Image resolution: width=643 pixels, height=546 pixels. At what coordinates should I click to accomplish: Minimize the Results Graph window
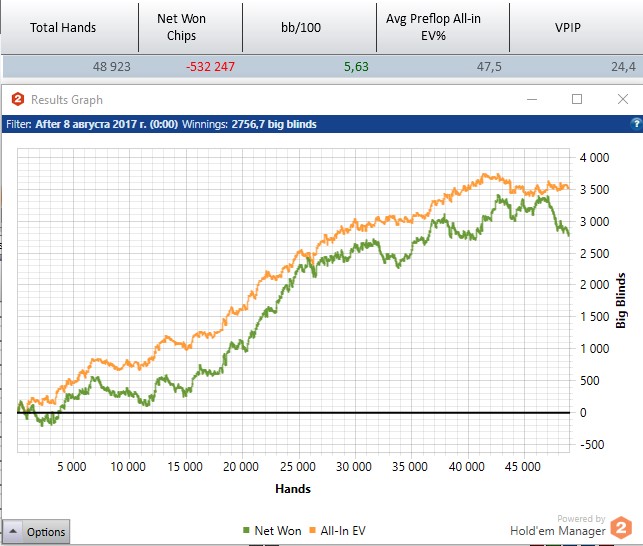[x=532, y=99]
